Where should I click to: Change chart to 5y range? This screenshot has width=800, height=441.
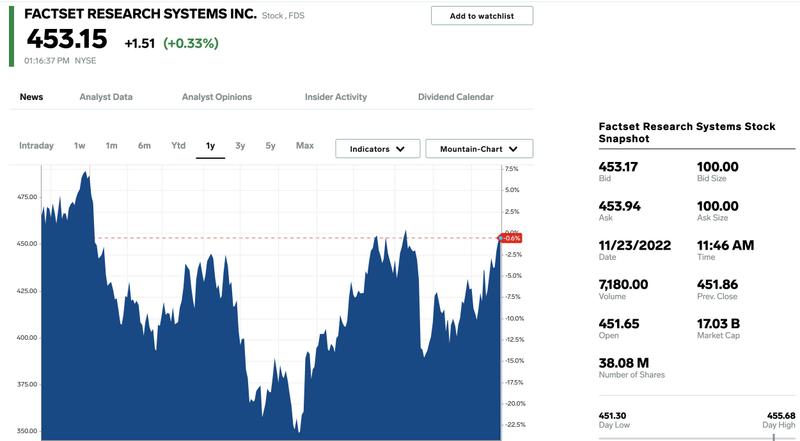click(270, 145)
